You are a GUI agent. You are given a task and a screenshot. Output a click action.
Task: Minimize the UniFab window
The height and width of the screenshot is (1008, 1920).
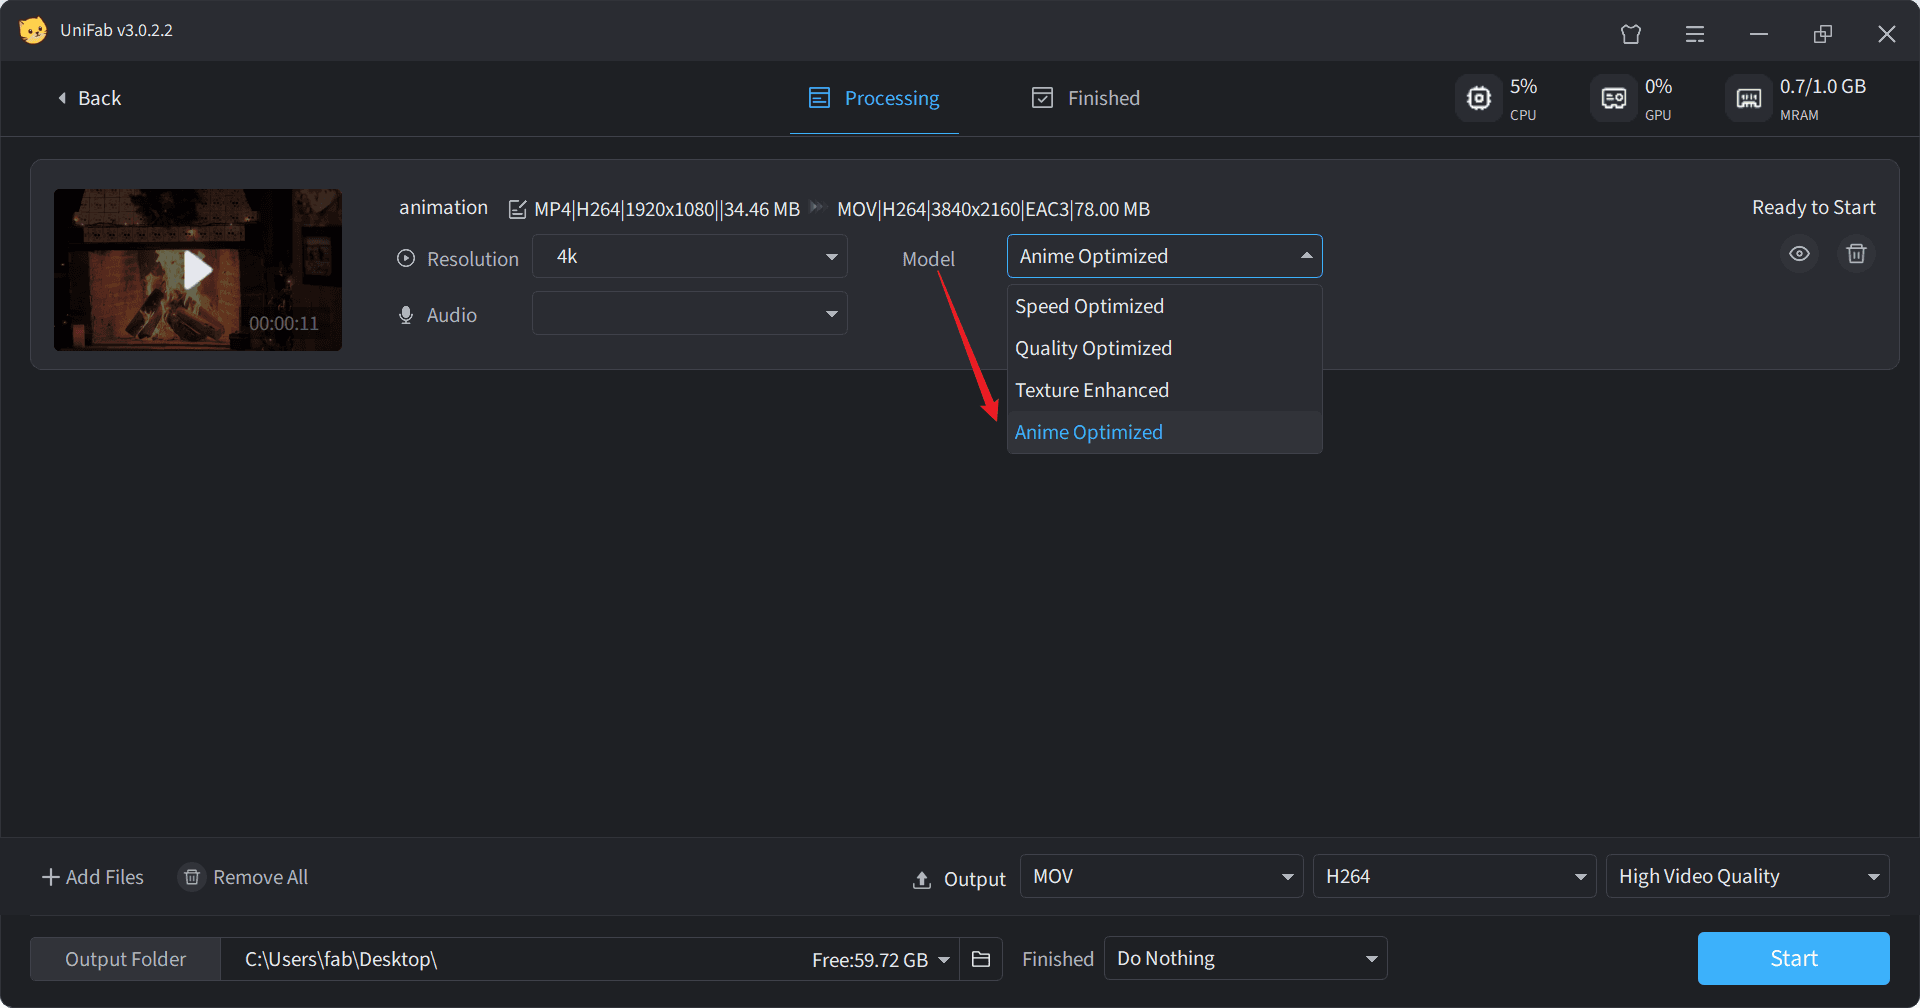tap(1759, 34)
